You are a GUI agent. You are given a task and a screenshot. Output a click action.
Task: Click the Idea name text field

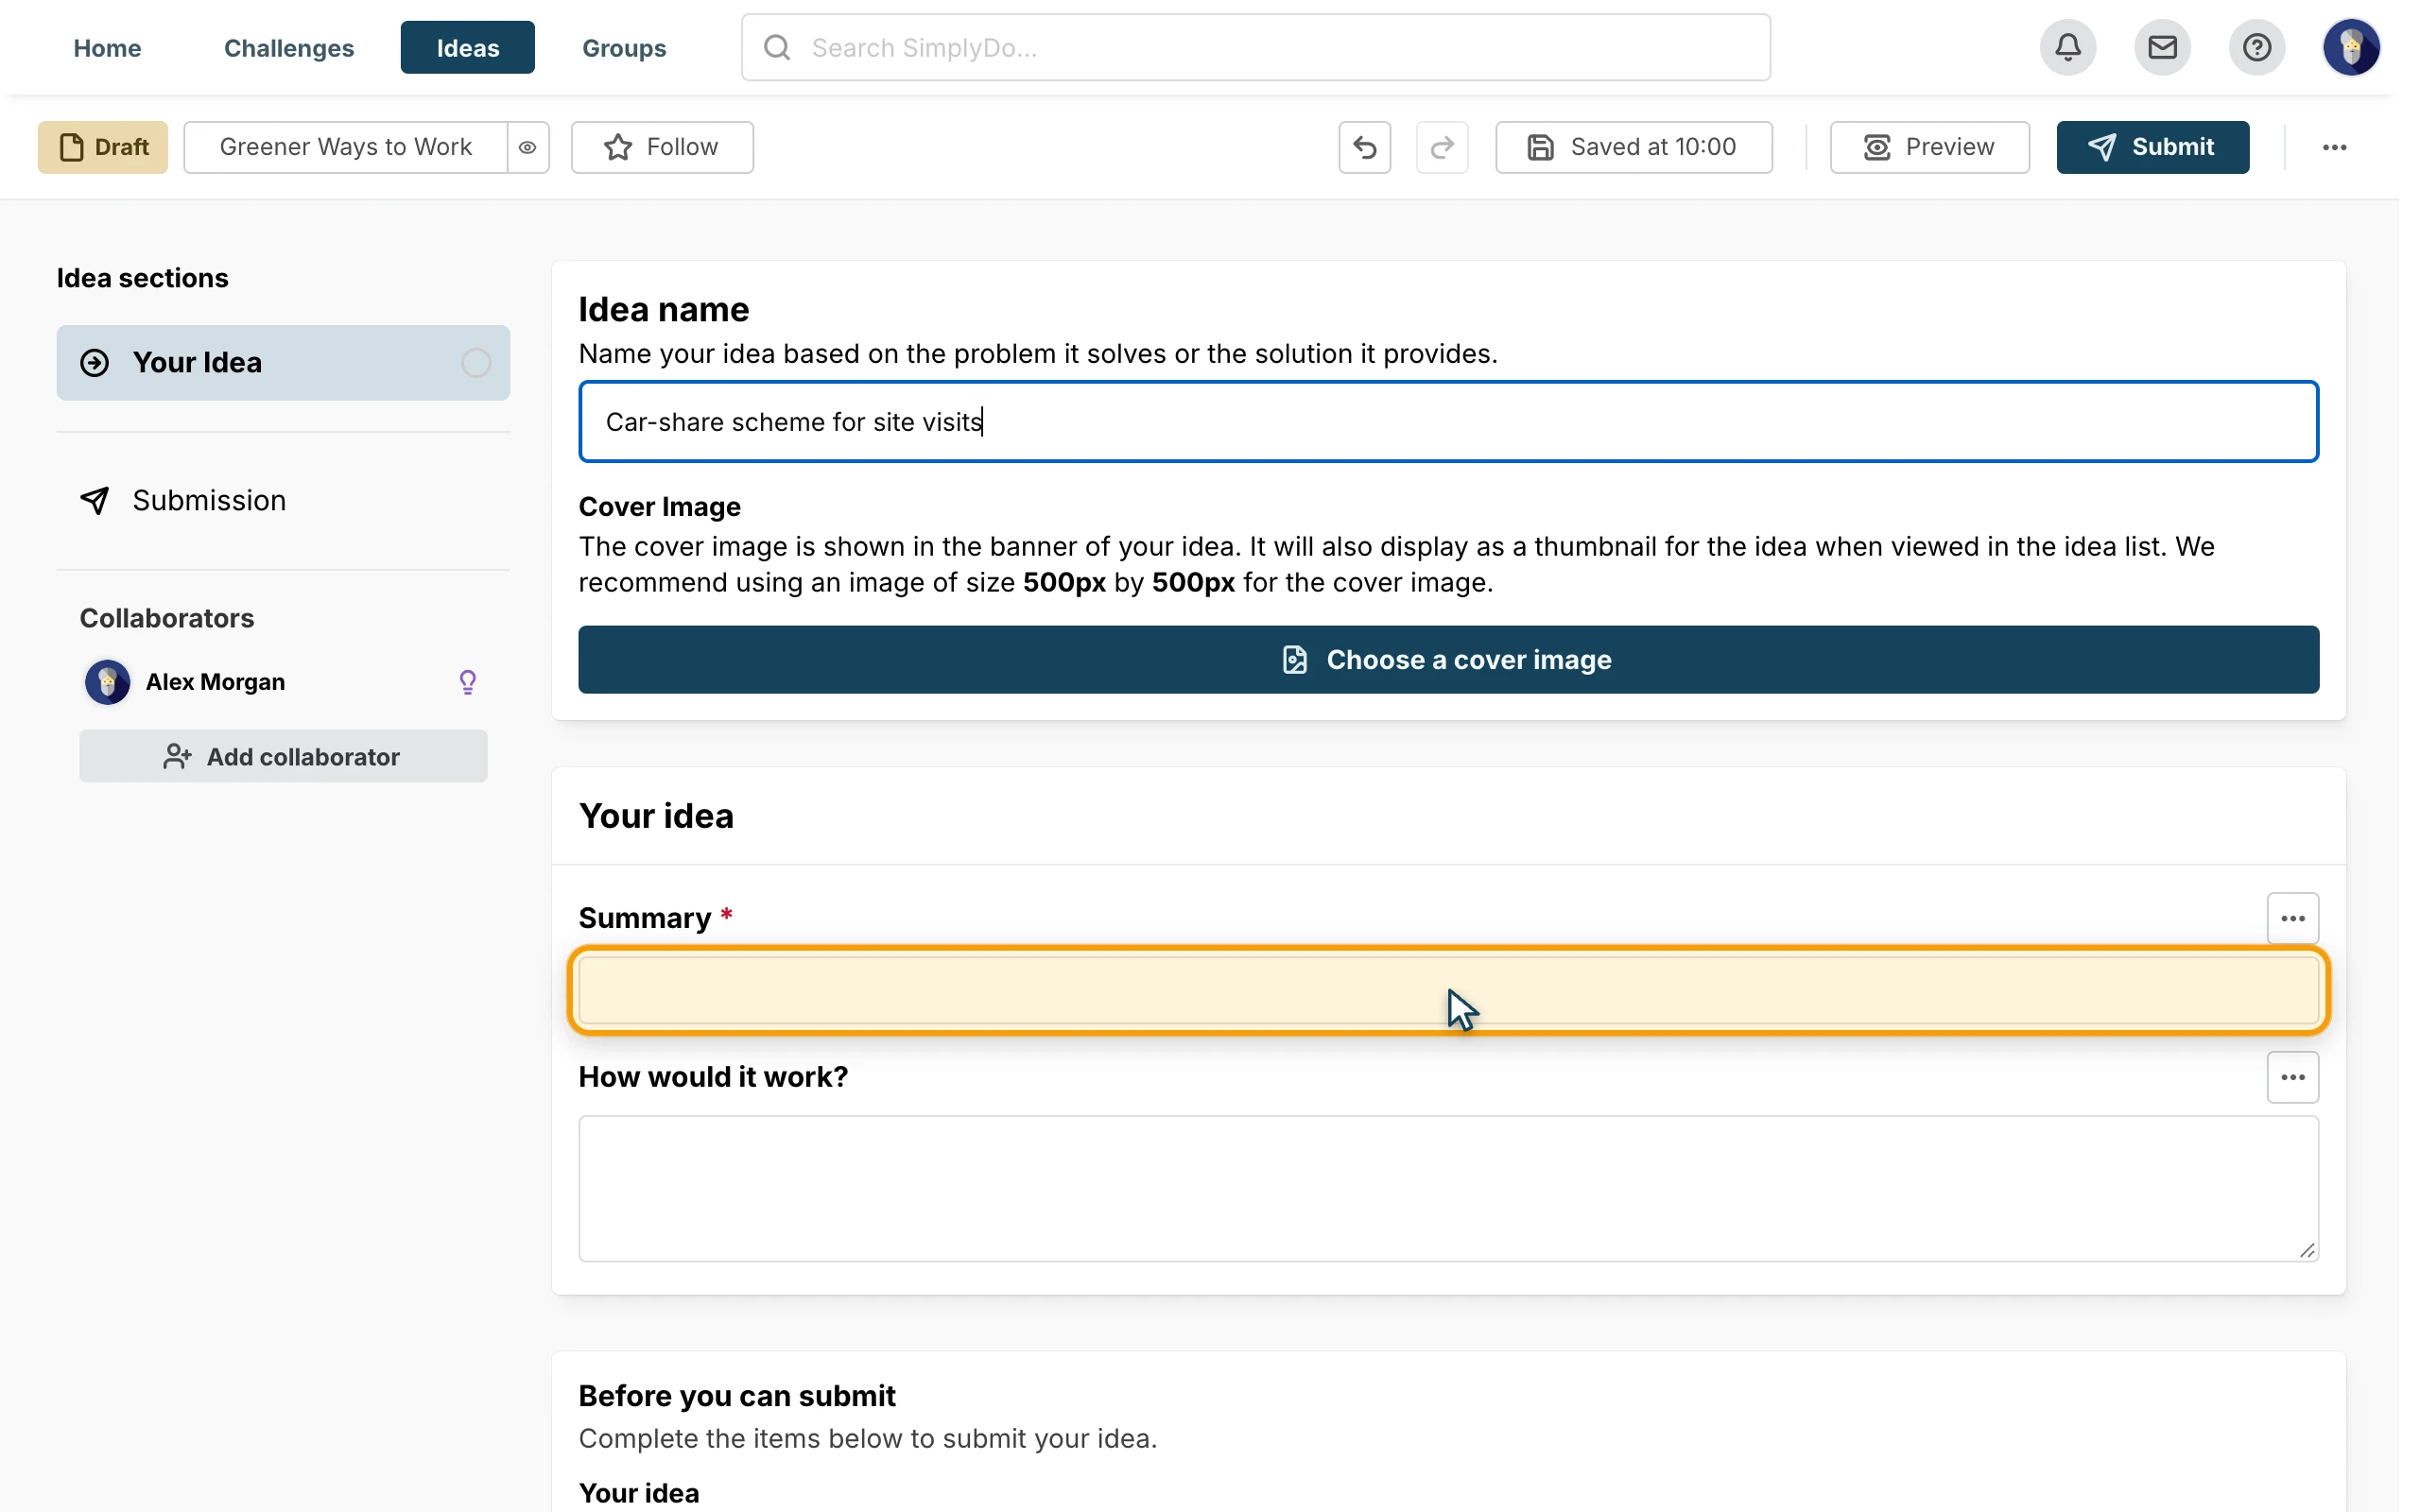click(1448, 421)
